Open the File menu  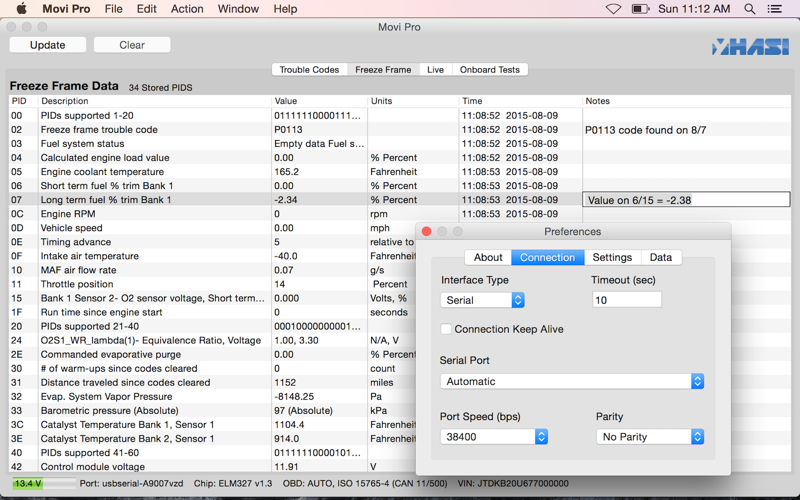[x=113, y=9]
